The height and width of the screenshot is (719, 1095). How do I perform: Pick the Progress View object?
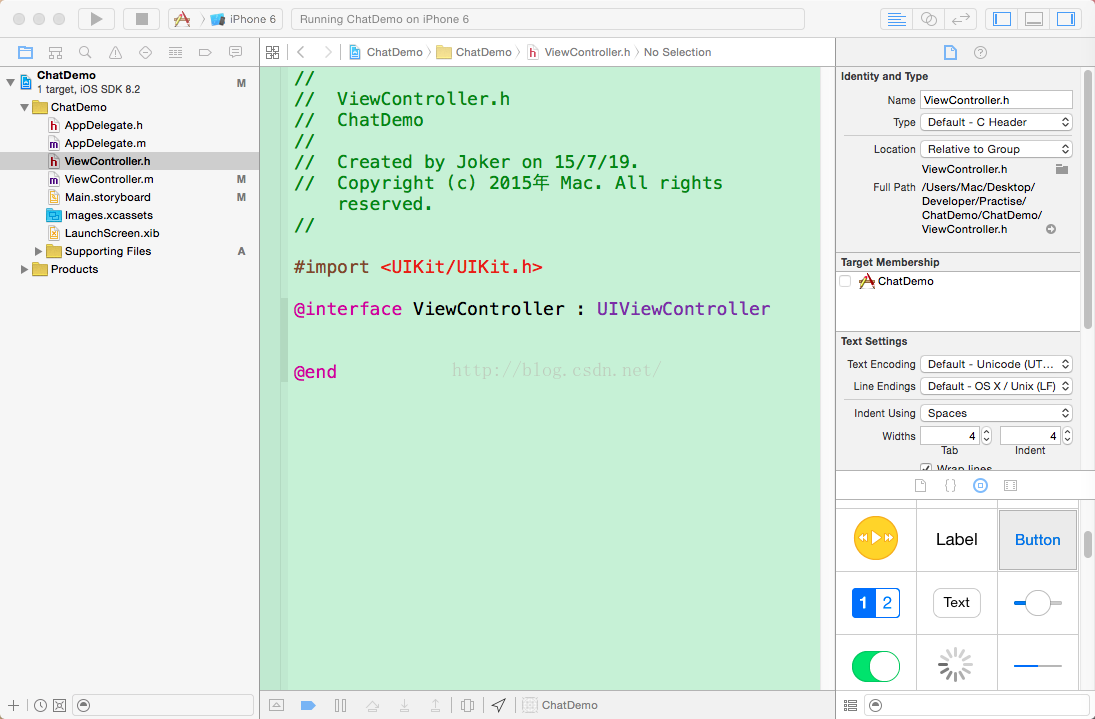pyautogui.click(x=1038, y=665)
